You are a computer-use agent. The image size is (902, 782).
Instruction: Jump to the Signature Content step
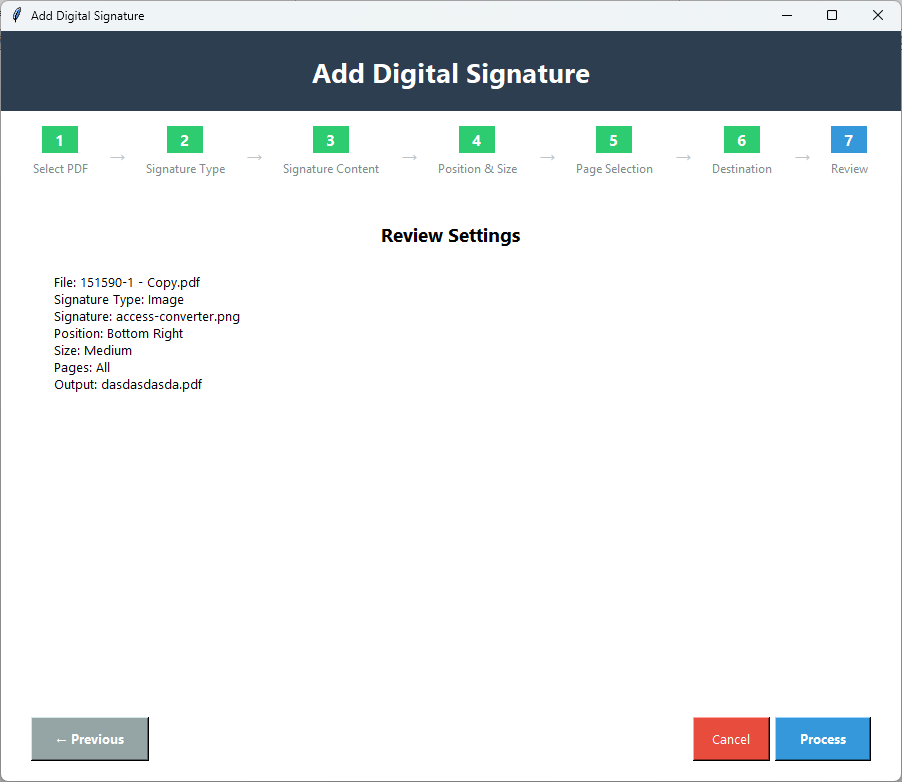pyautogui.click(x=330, y=168)
